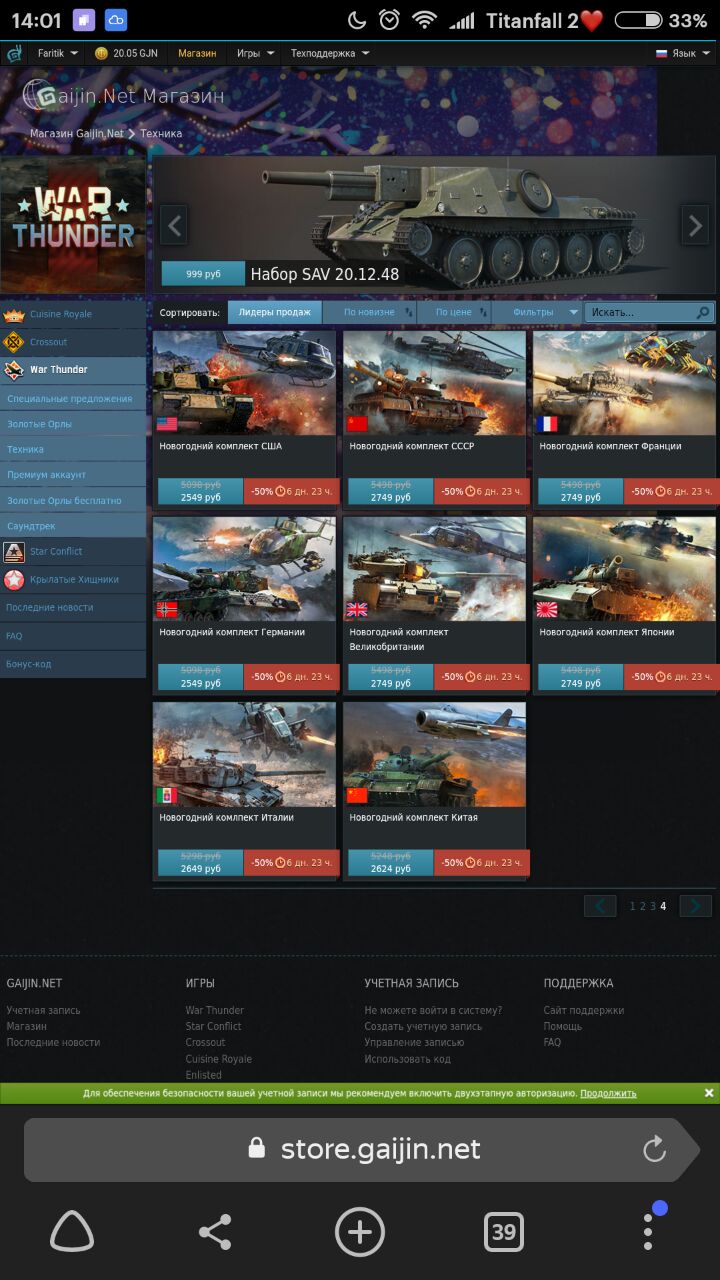Reload the page with refresh icon
Viewport: 720px width, 1280px height.
(x=655, y=1149)
